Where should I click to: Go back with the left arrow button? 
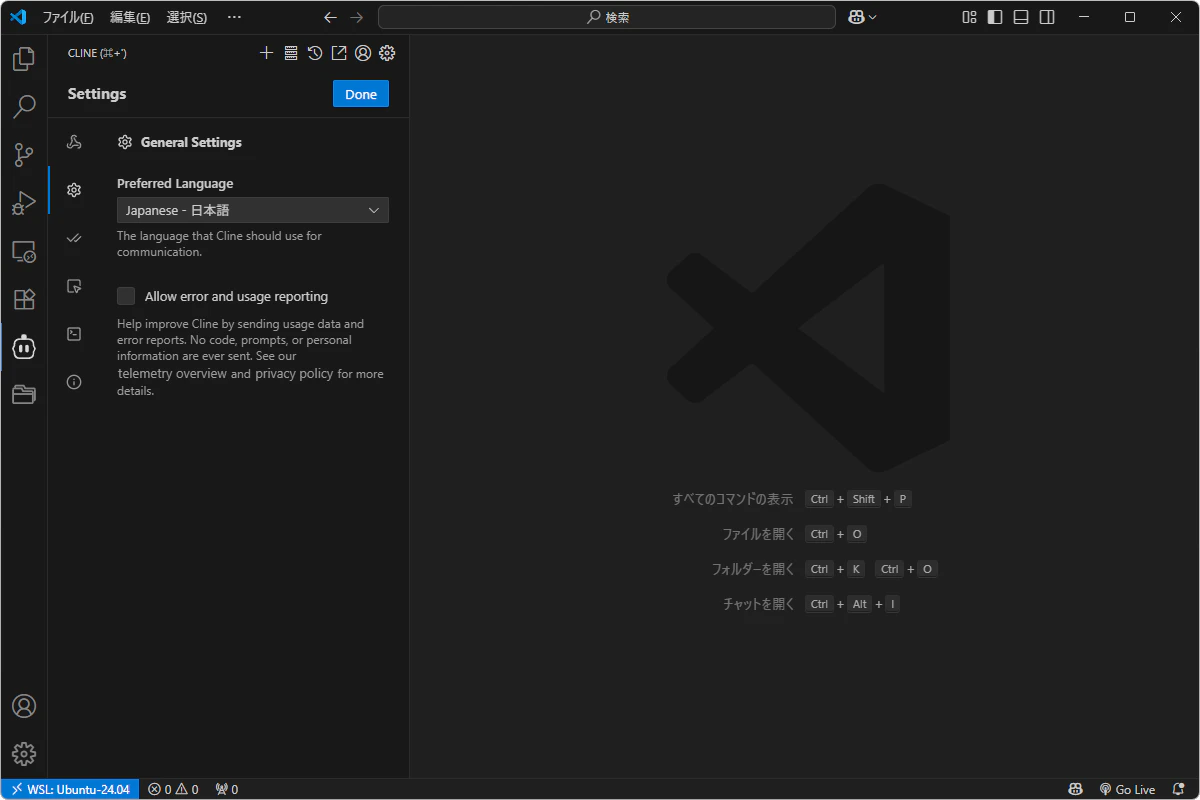[x=331, y=17]
